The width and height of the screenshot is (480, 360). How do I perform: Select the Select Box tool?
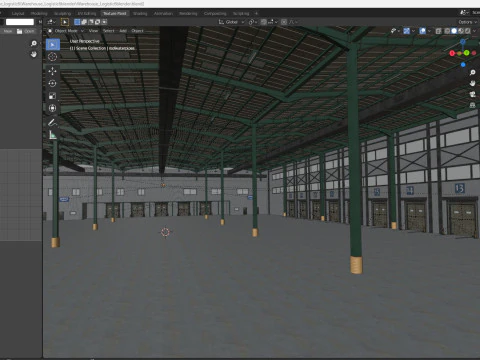click(x=52, y=44)
